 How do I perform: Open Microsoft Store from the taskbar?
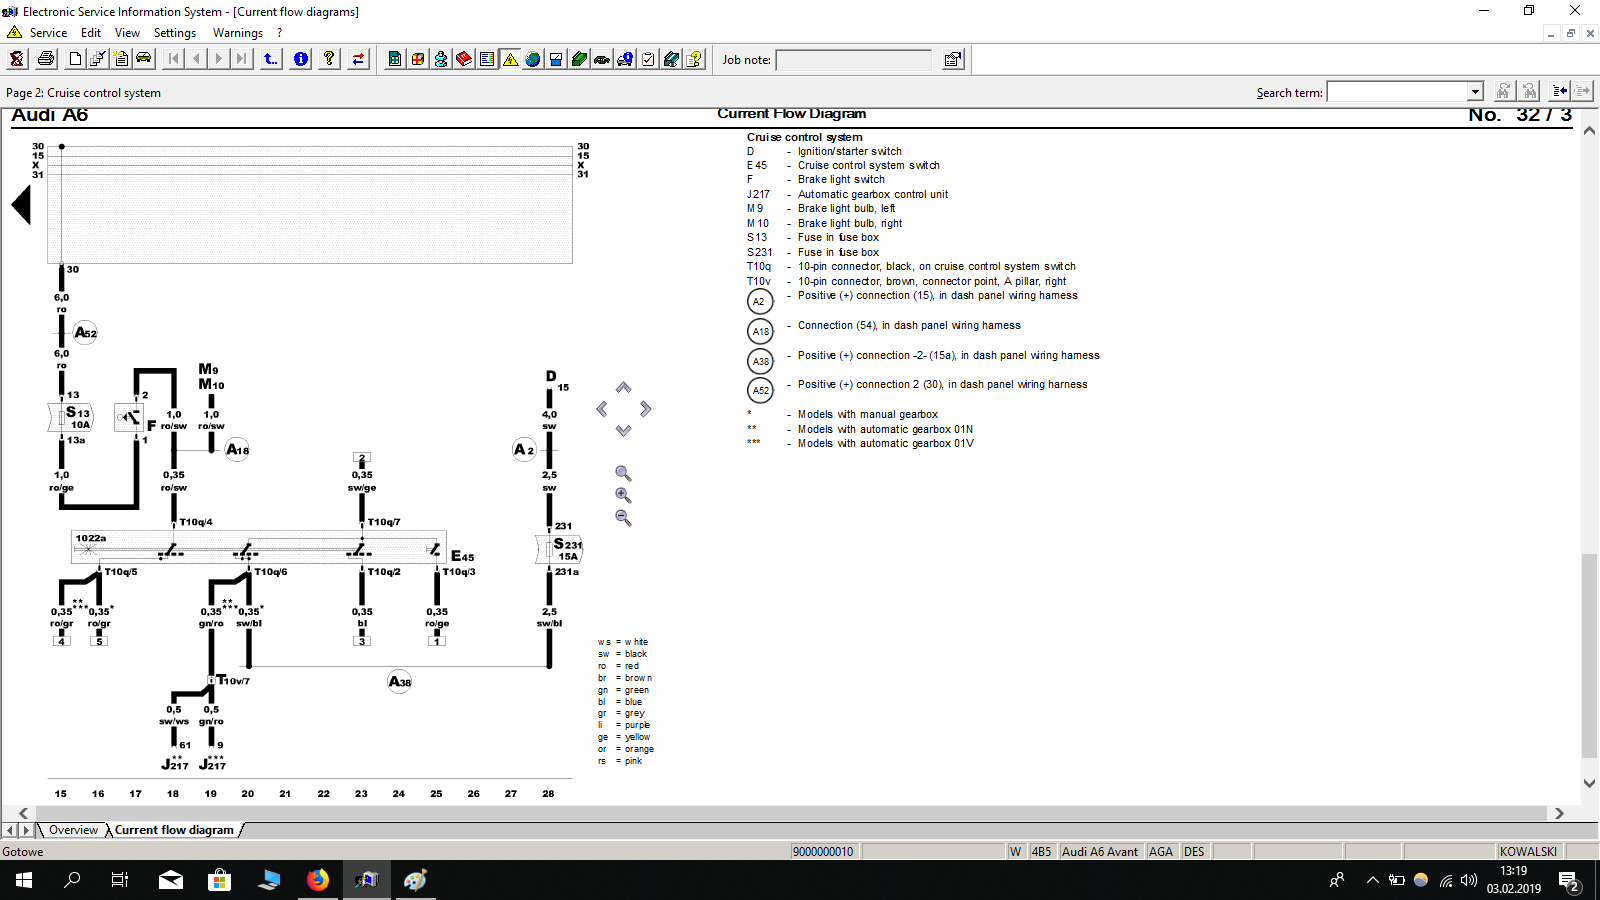[219, 880]
